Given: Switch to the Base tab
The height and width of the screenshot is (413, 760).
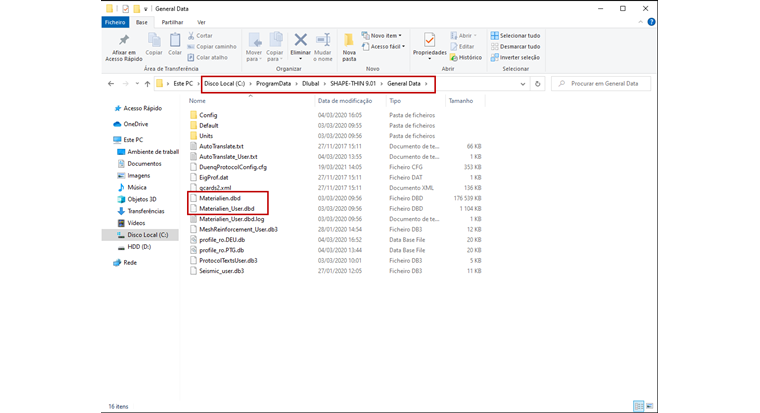Looking at the screenshot, I should (x=142, y=22).
